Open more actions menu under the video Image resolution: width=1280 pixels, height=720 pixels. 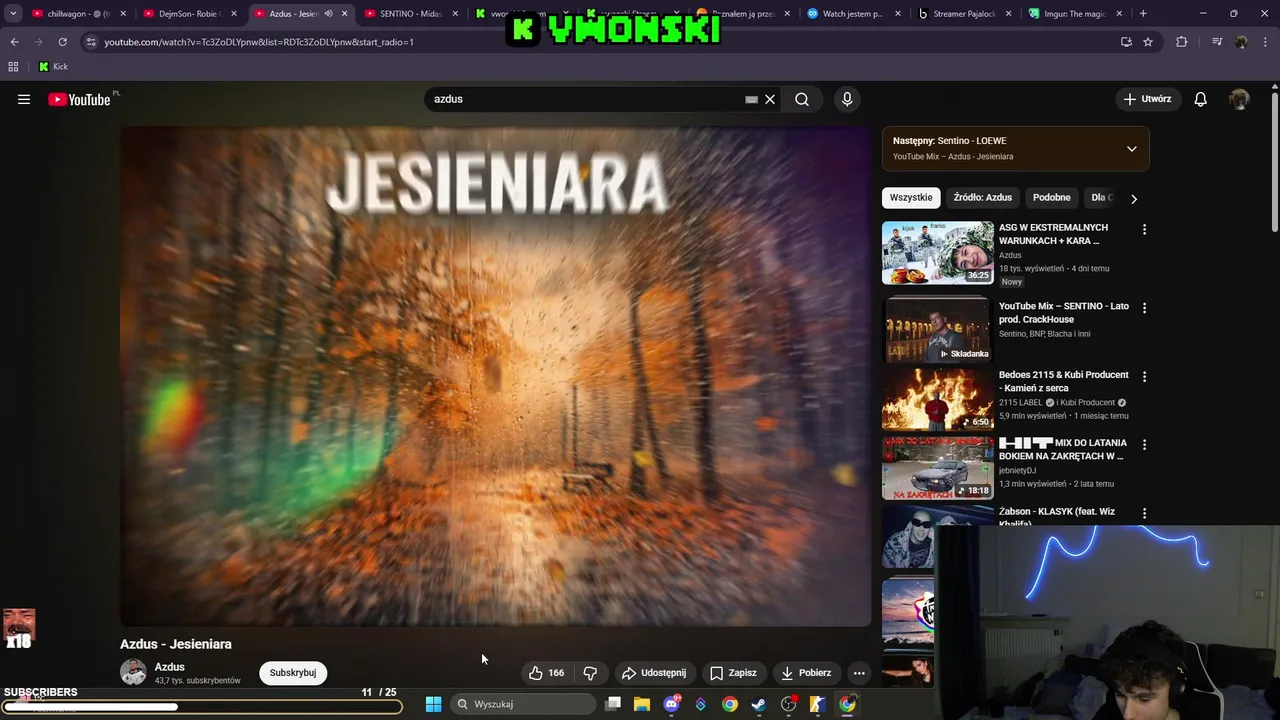pos(859,673)
